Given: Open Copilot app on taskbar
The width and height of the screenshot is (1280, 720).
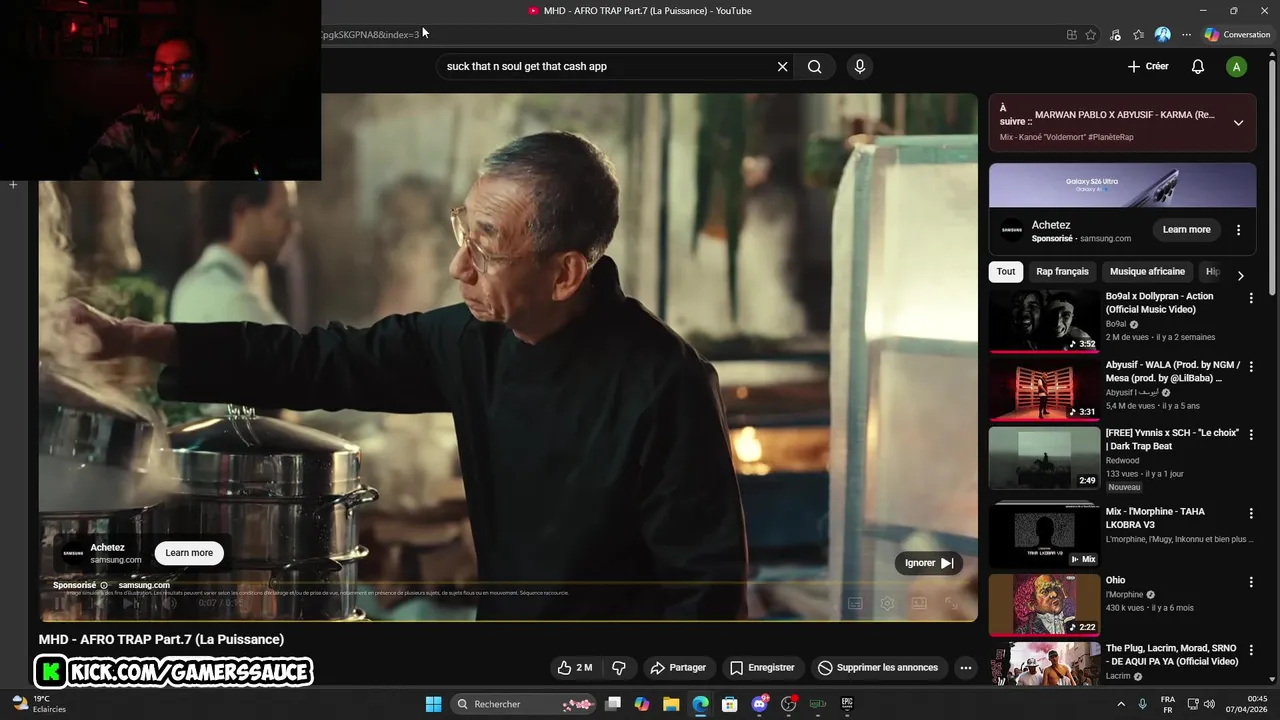Looking at the screenshot, I should [642, 704].
